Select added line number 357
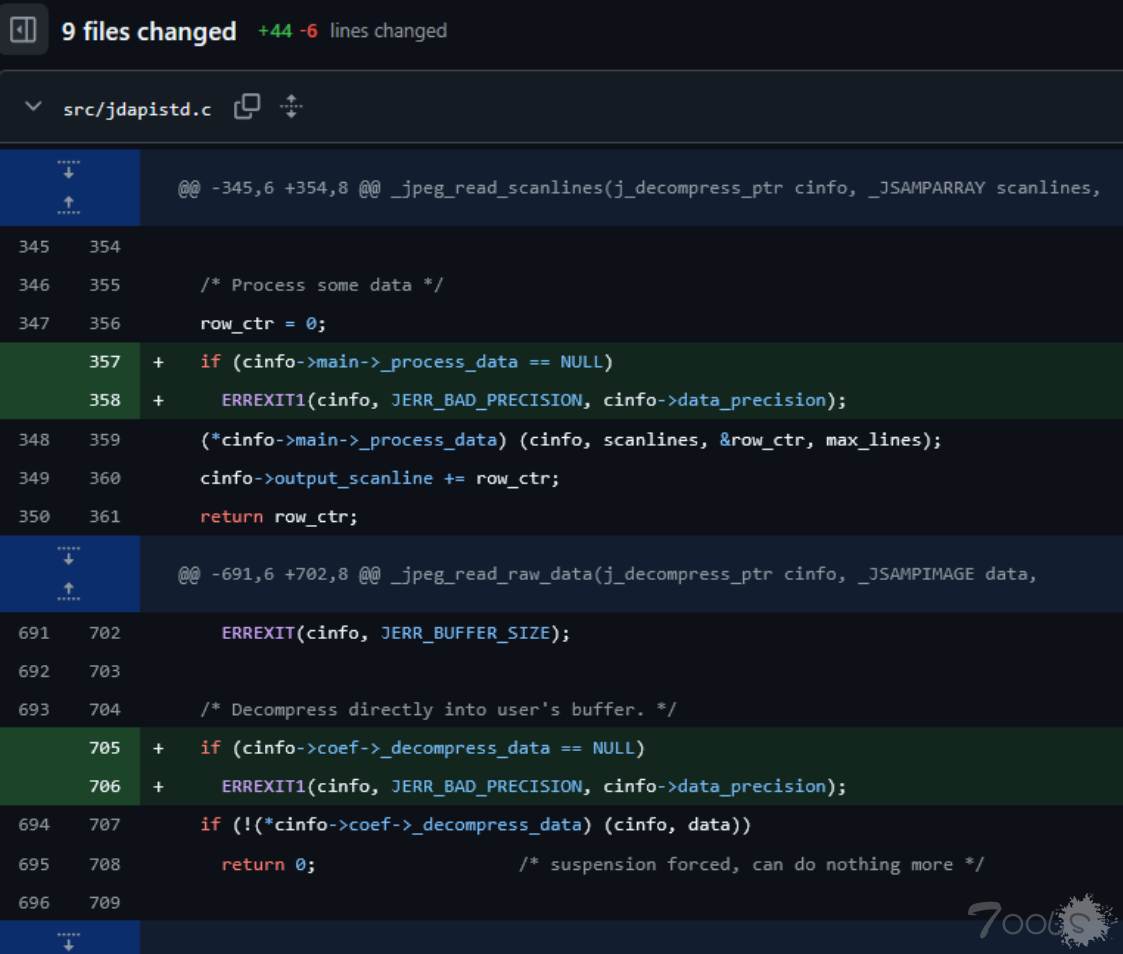 [104, 362]
